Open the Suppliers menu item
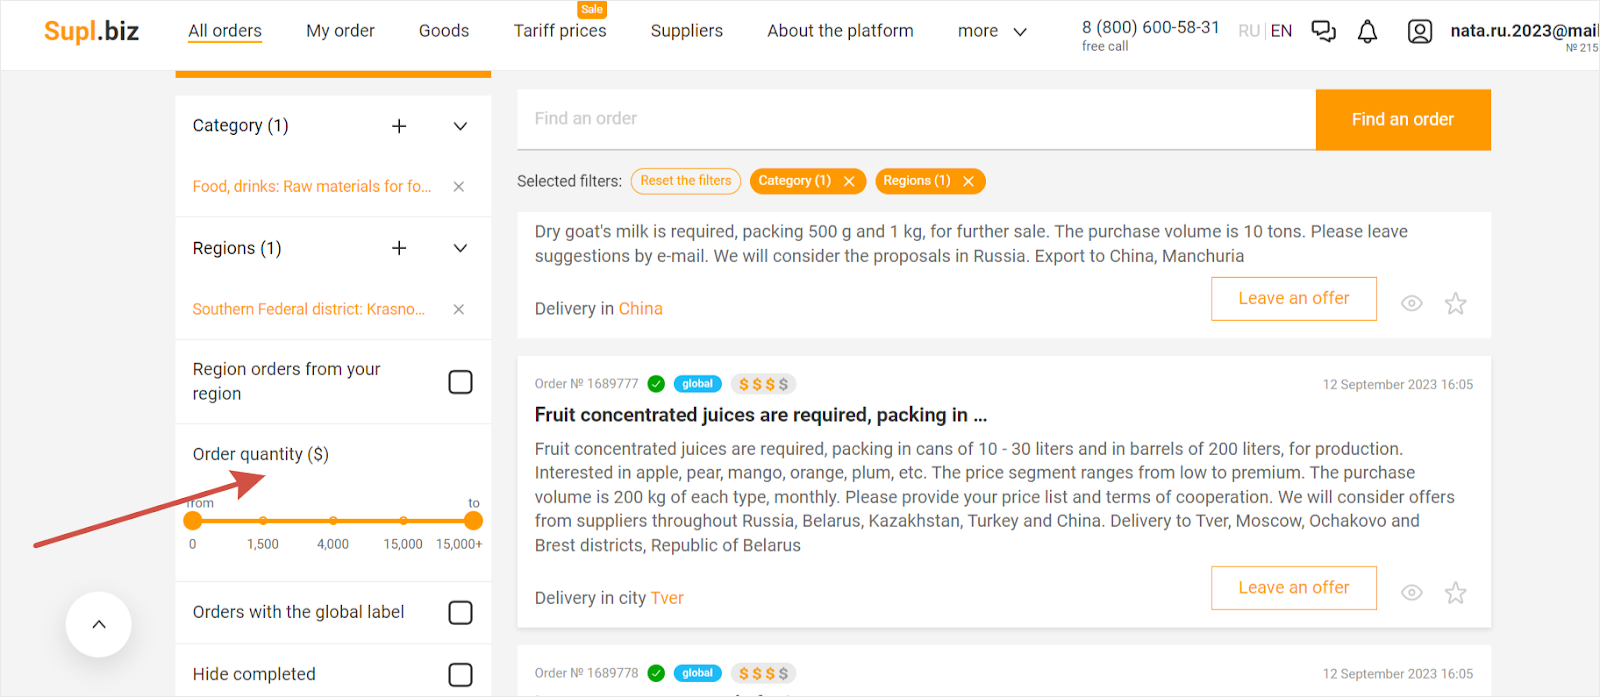This screenshot has width=1600, height=697. (x=686, y=31)
